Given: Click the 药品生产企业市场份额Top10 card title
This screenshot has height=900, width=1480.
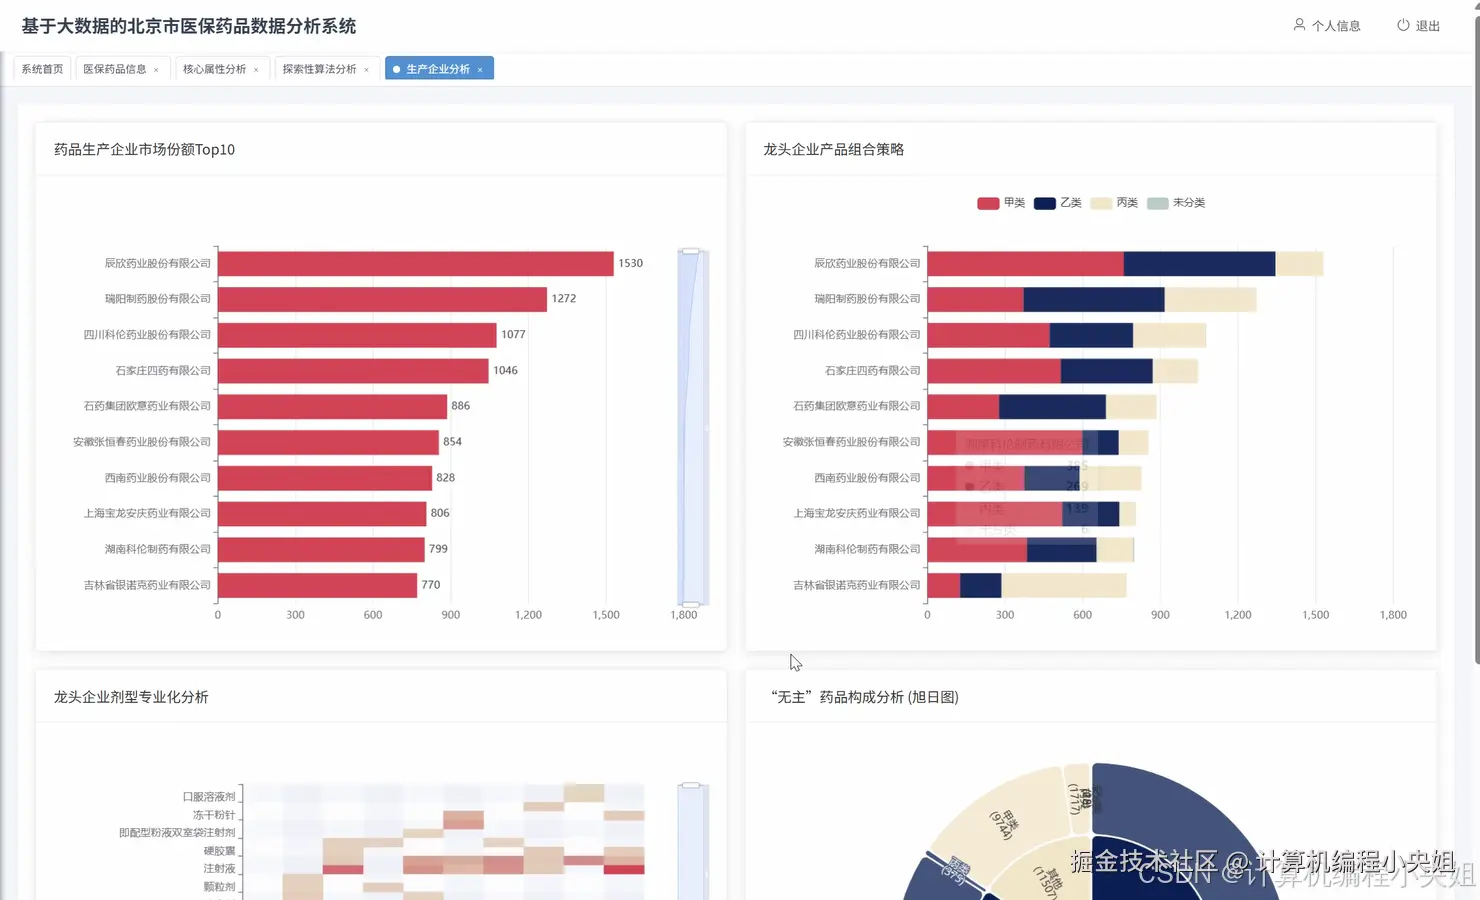Looking at the screenshot, I should click(x=144, y=149).
